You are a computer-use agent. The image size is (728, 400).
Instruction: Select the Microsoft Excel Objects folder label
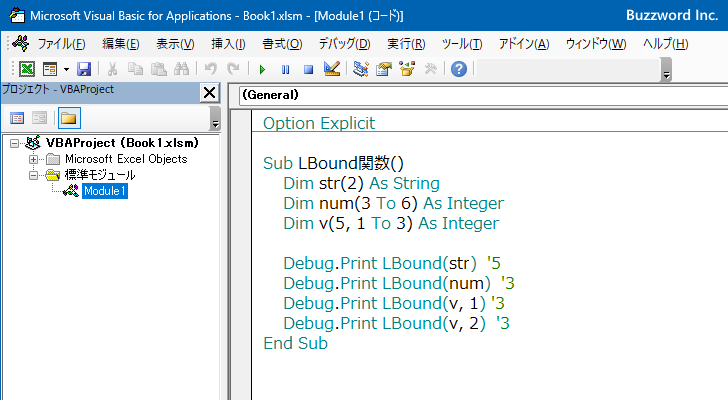click(126, 159)
